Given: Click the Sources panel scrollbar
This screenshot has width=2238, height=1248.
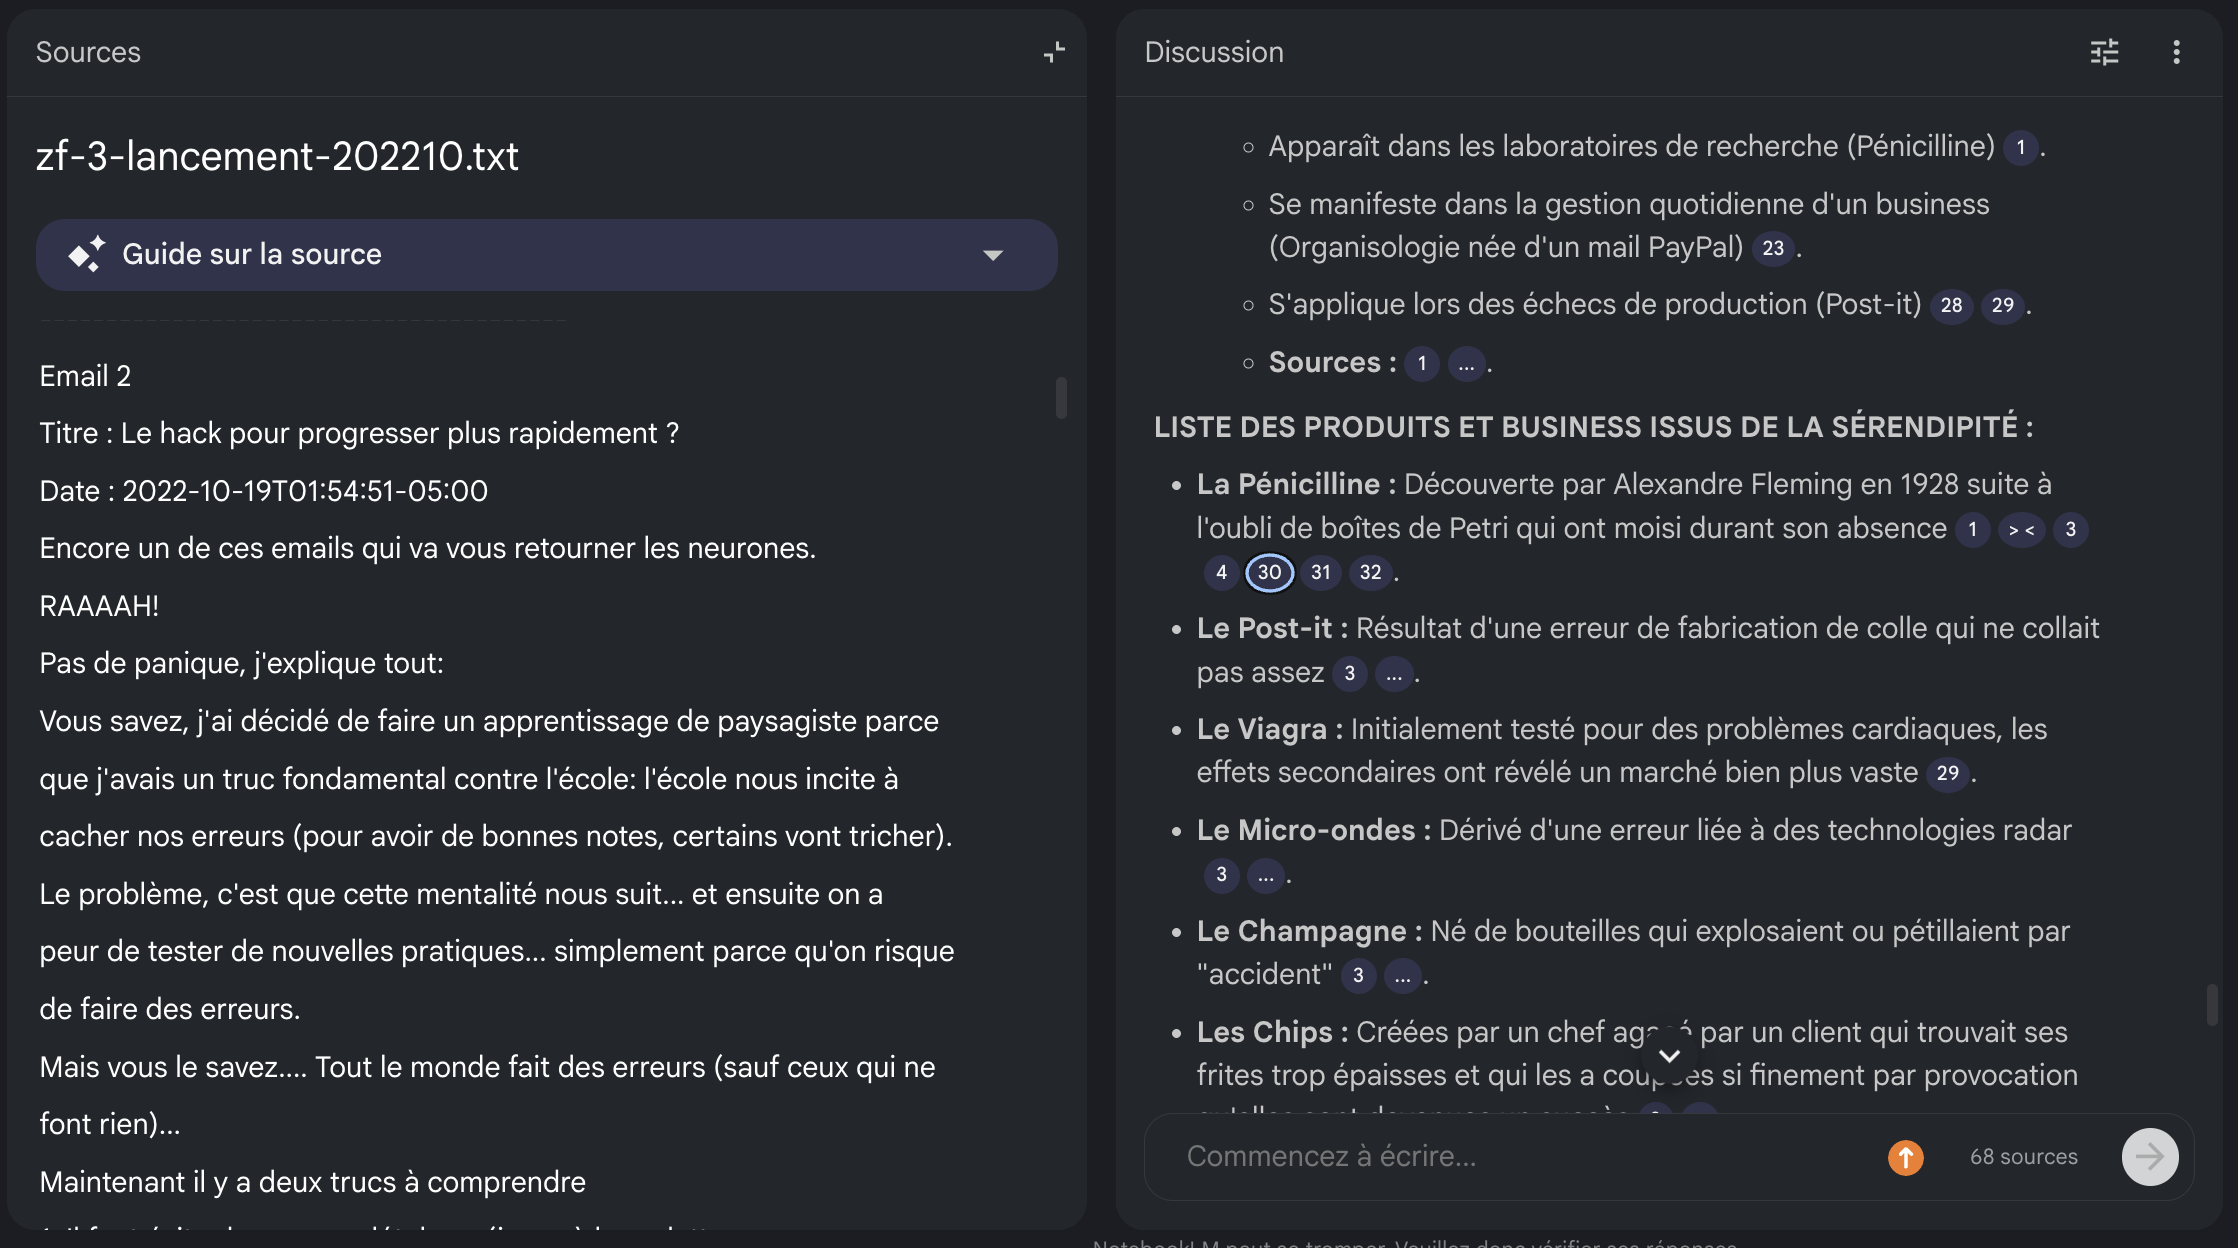Looking at the screenshot, I should click(1061, 398).
